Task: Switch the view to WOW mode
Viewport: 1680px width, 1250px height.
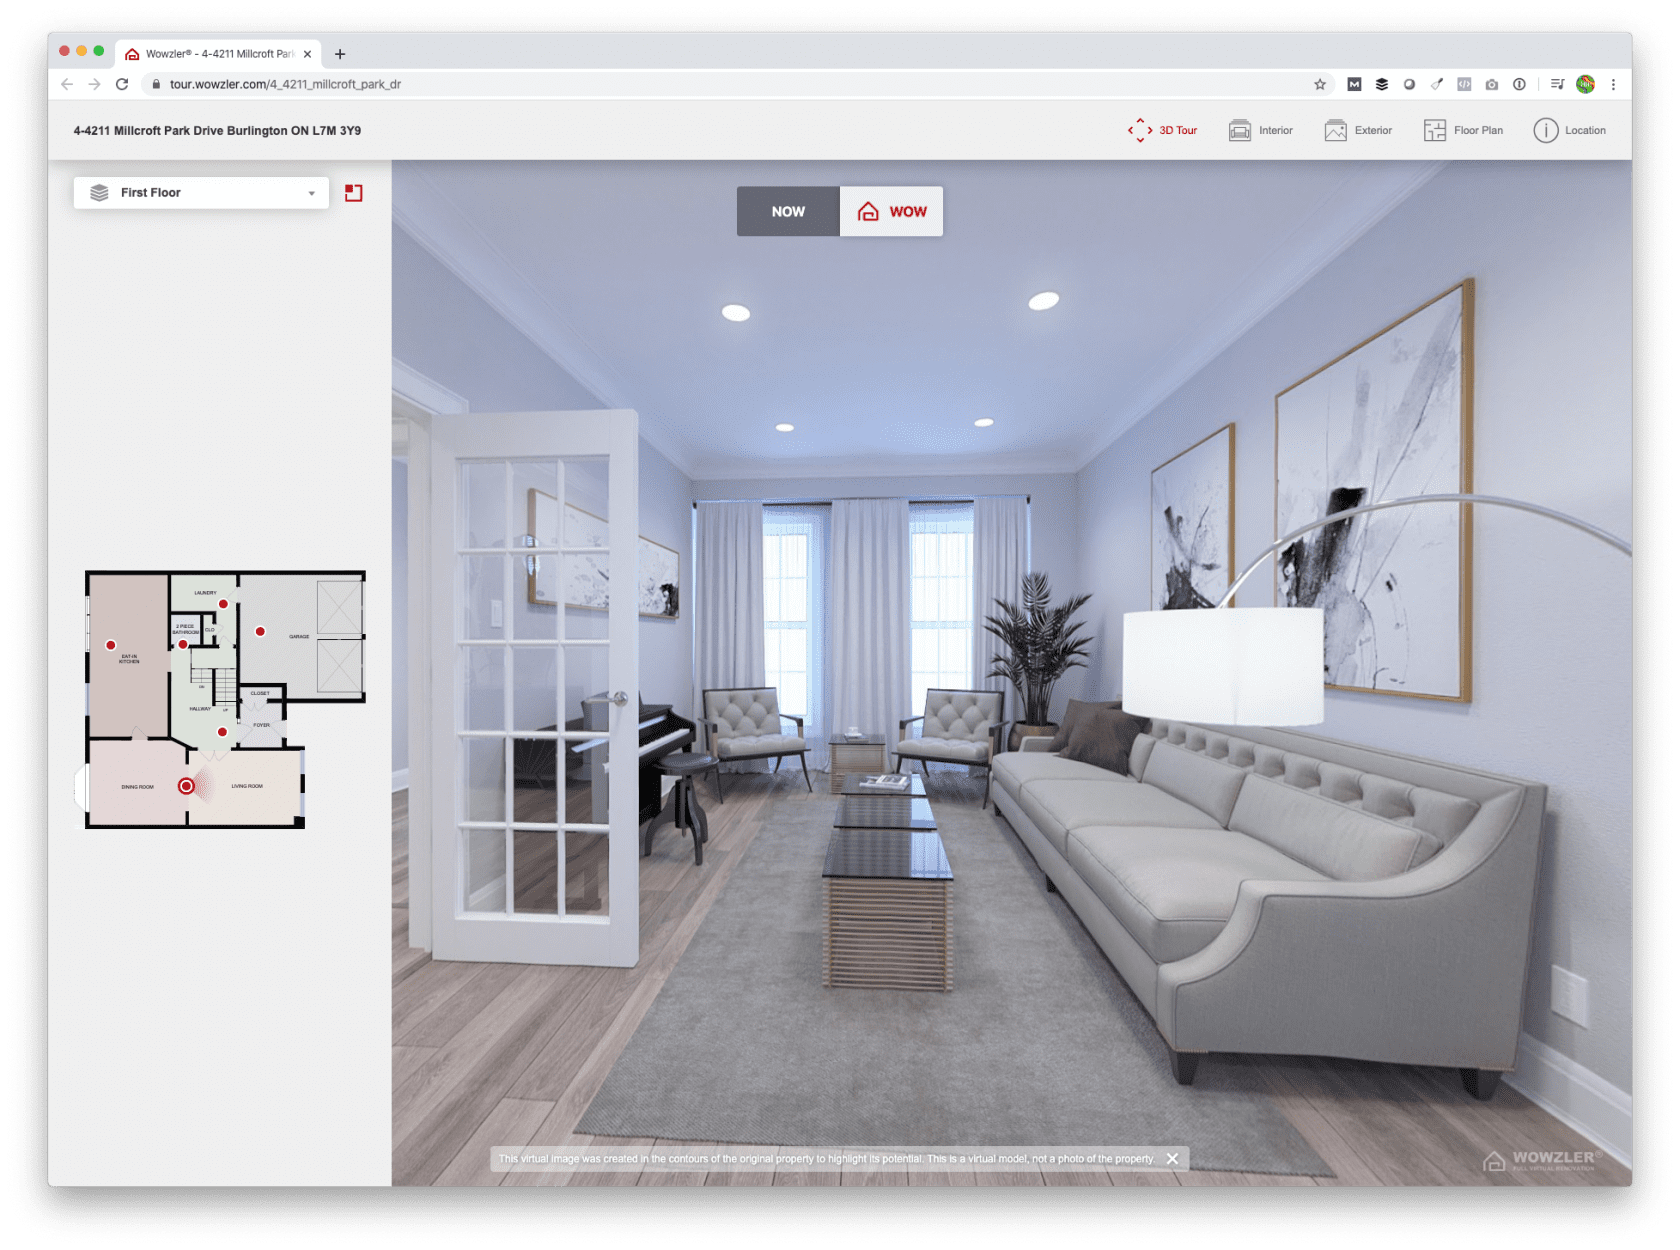Action: click(x=890, y=211)
